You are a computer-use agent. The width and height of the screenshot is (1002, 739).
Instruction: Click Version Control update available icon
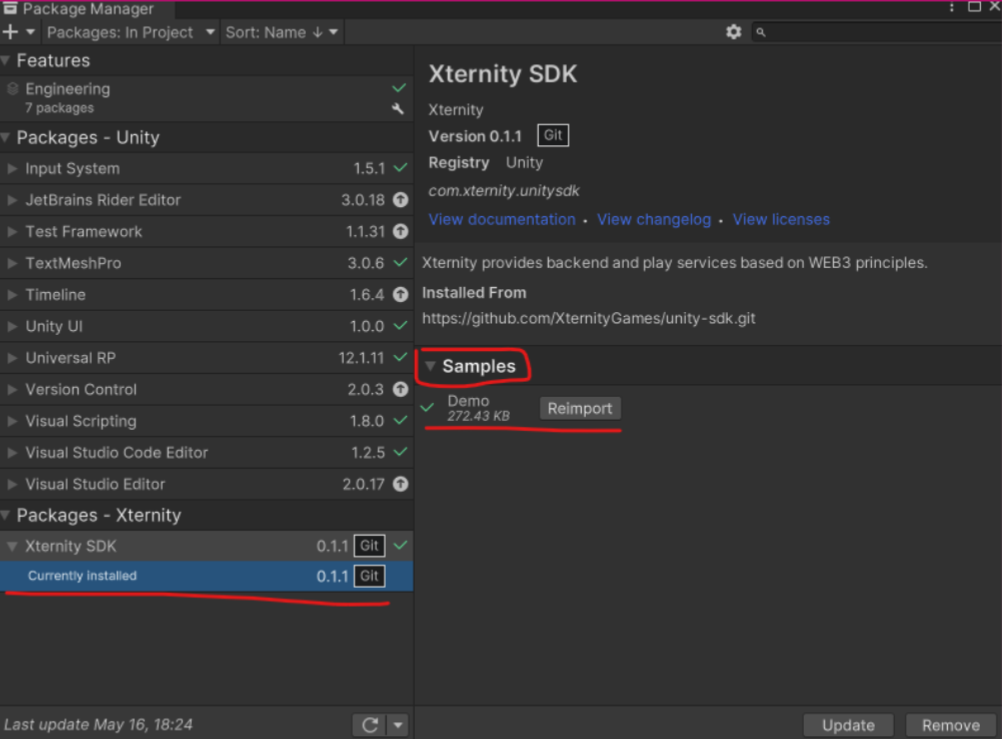coord(400,389)
